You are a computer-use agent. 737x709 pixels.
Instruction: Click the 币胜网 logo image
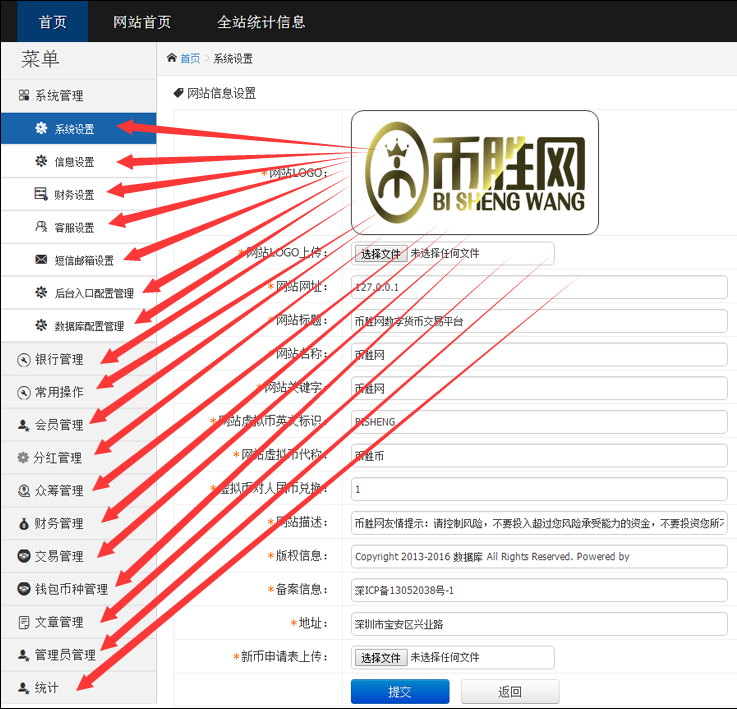pos(475,172)
